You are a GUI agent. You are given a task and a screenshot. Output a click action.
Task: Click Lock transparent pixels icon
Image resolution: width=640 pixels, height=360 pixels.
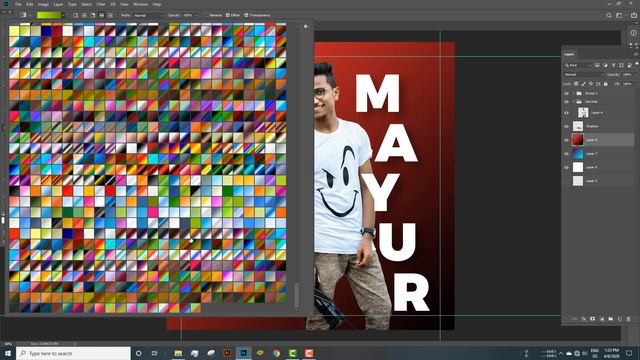(x=576, y=84)
